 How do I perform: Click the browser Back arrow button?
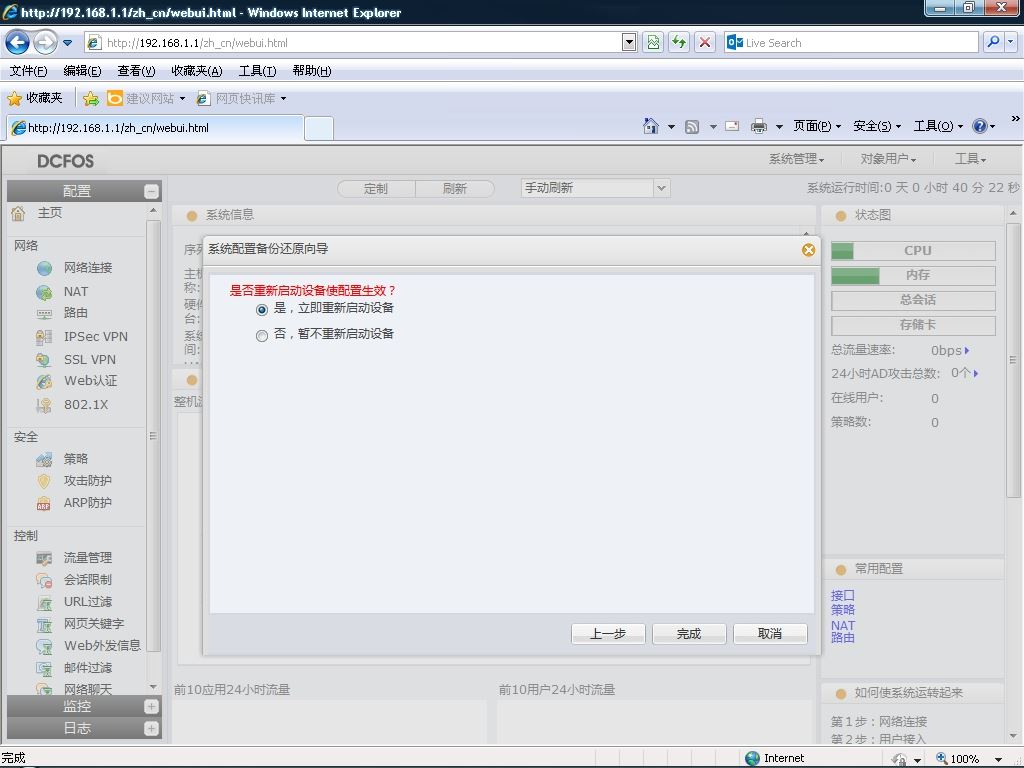tap(18, 43)
